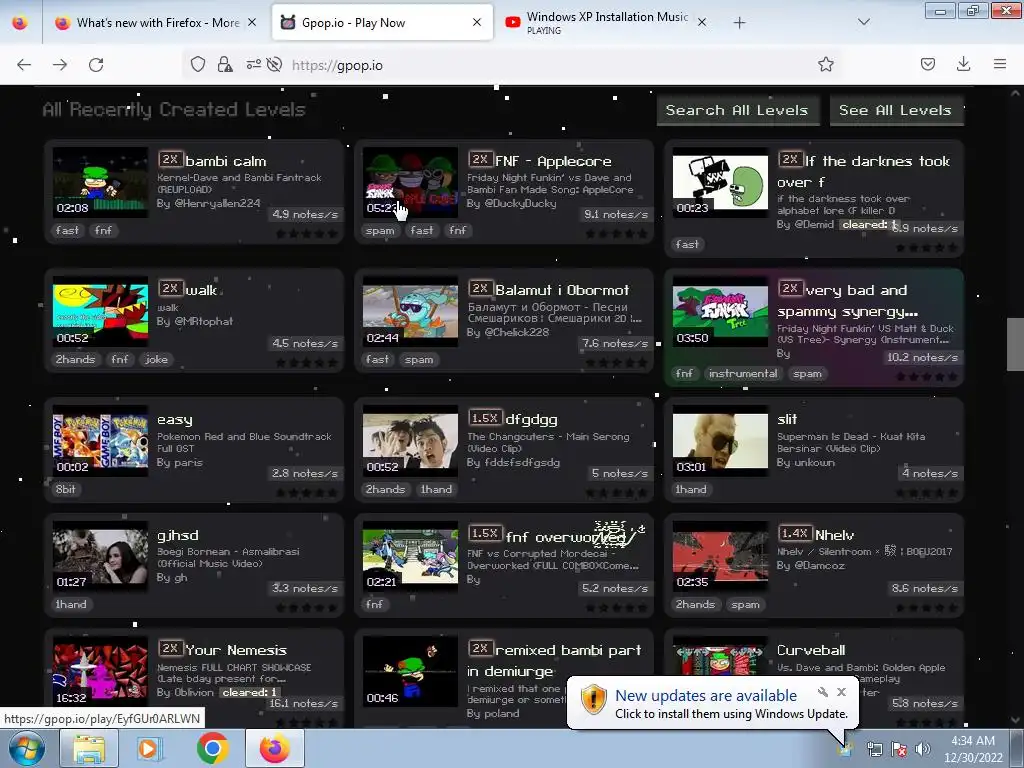Open the network status tray icon
Image resolution: width=1024 pixels, height=768 pixels.
click(x=874, y=749)
